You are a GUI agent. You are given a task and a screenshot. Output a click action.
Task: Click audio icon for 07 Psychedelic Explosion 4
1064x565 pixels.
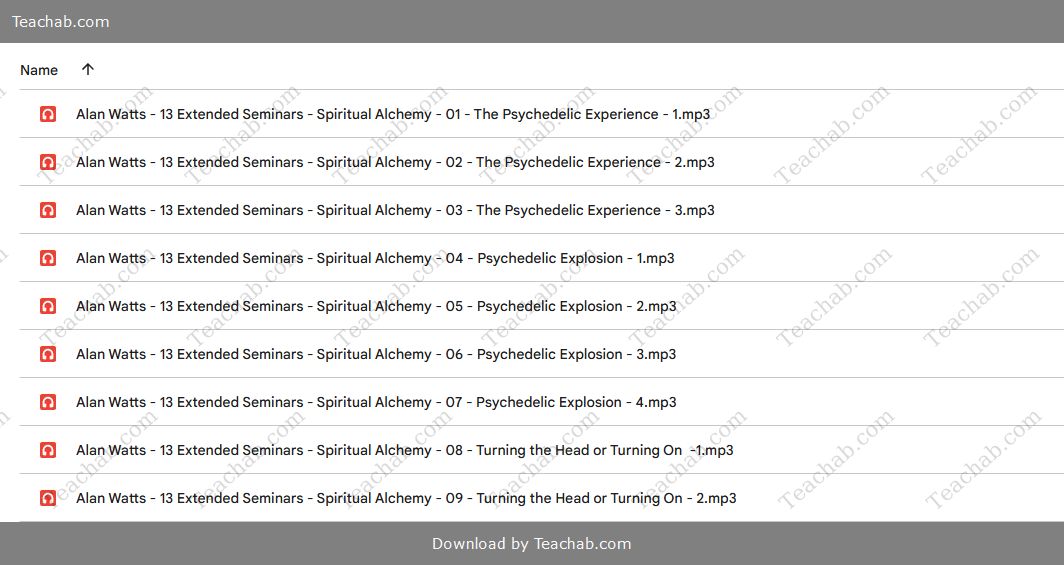[48, 402]
